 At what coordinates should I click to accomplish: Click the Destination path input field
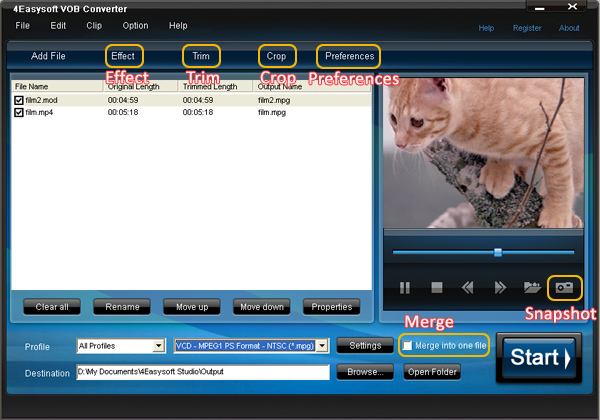203,372
